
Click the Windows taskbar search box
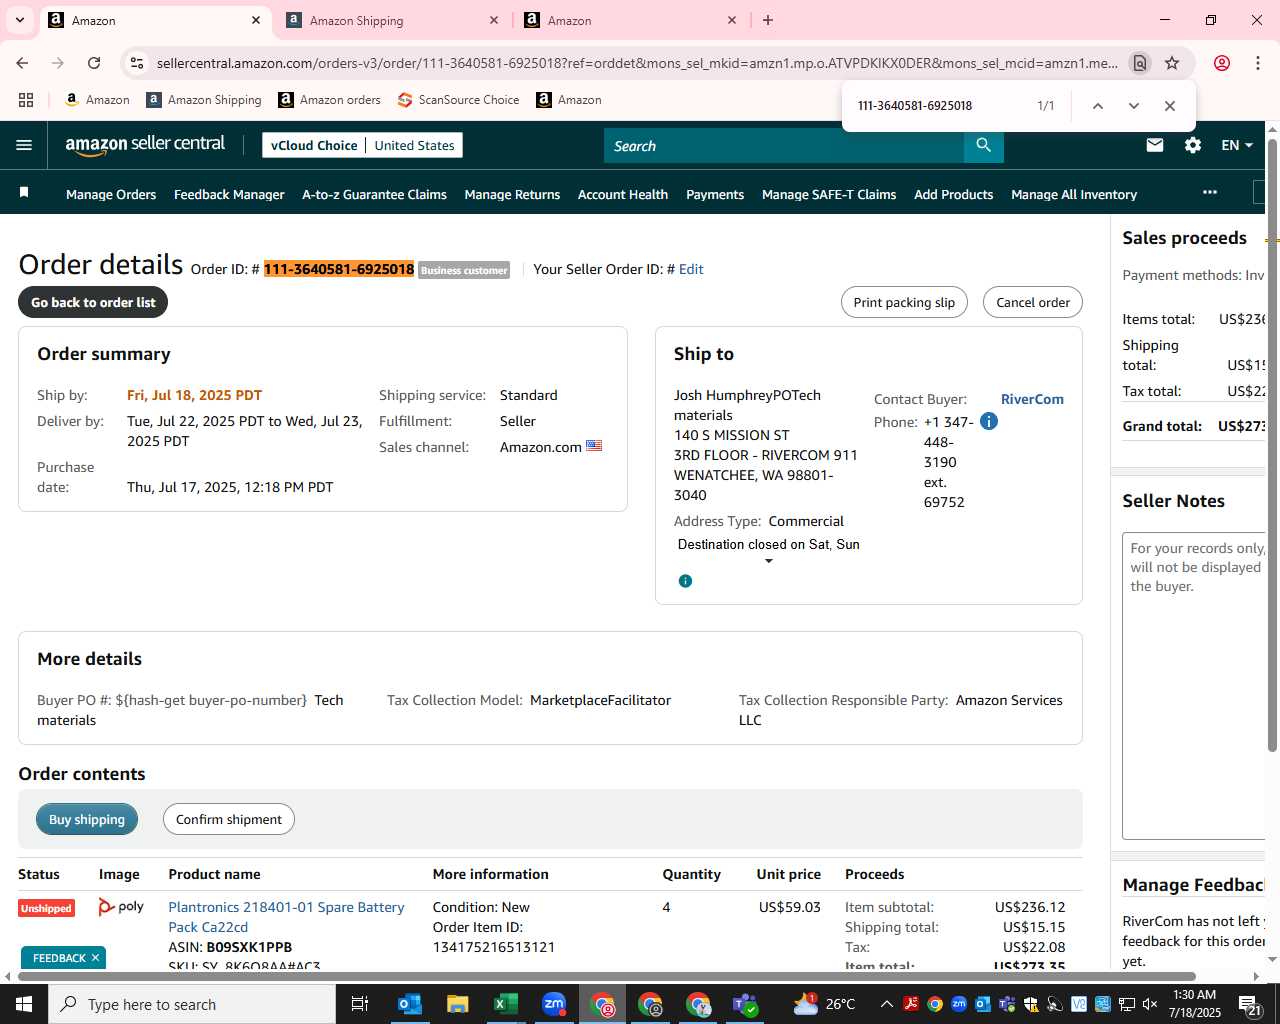click(192, 1004)
